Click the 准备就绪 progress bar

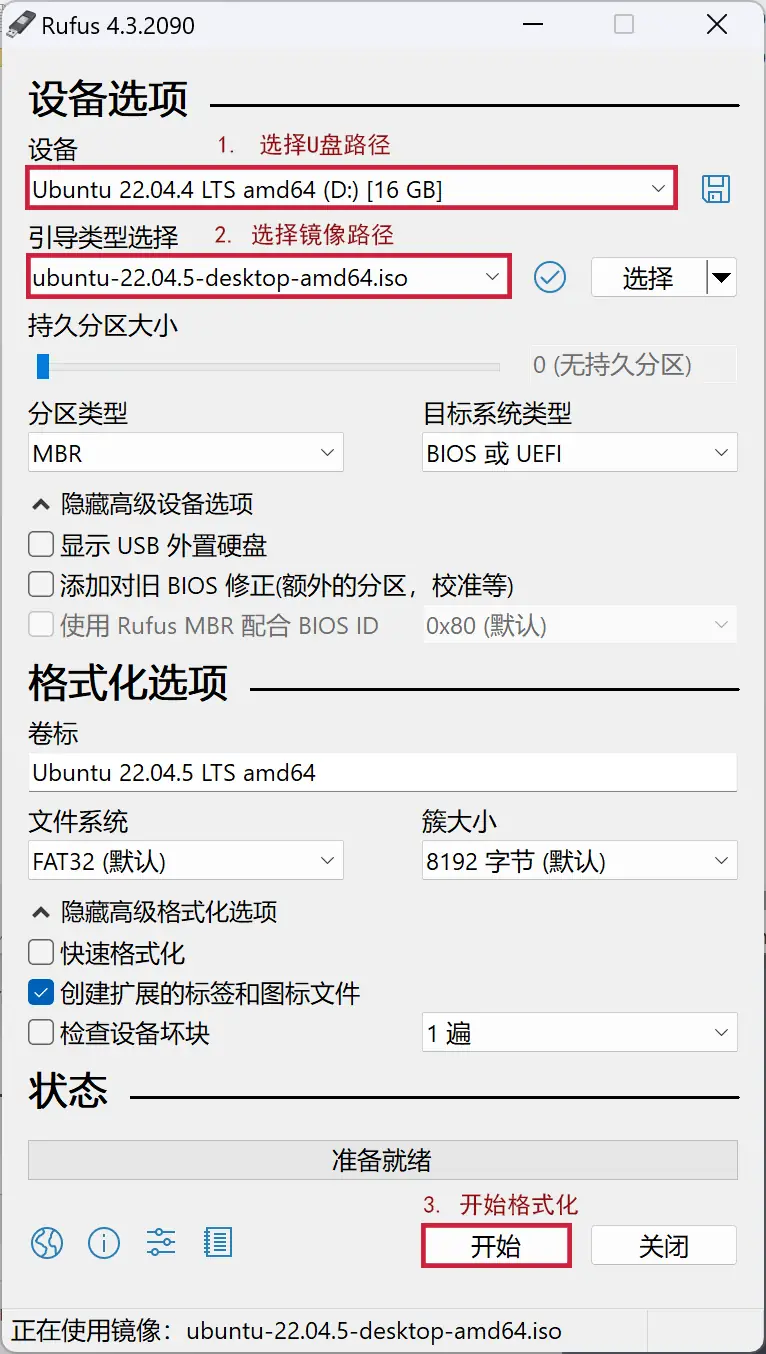[382, 1160]
